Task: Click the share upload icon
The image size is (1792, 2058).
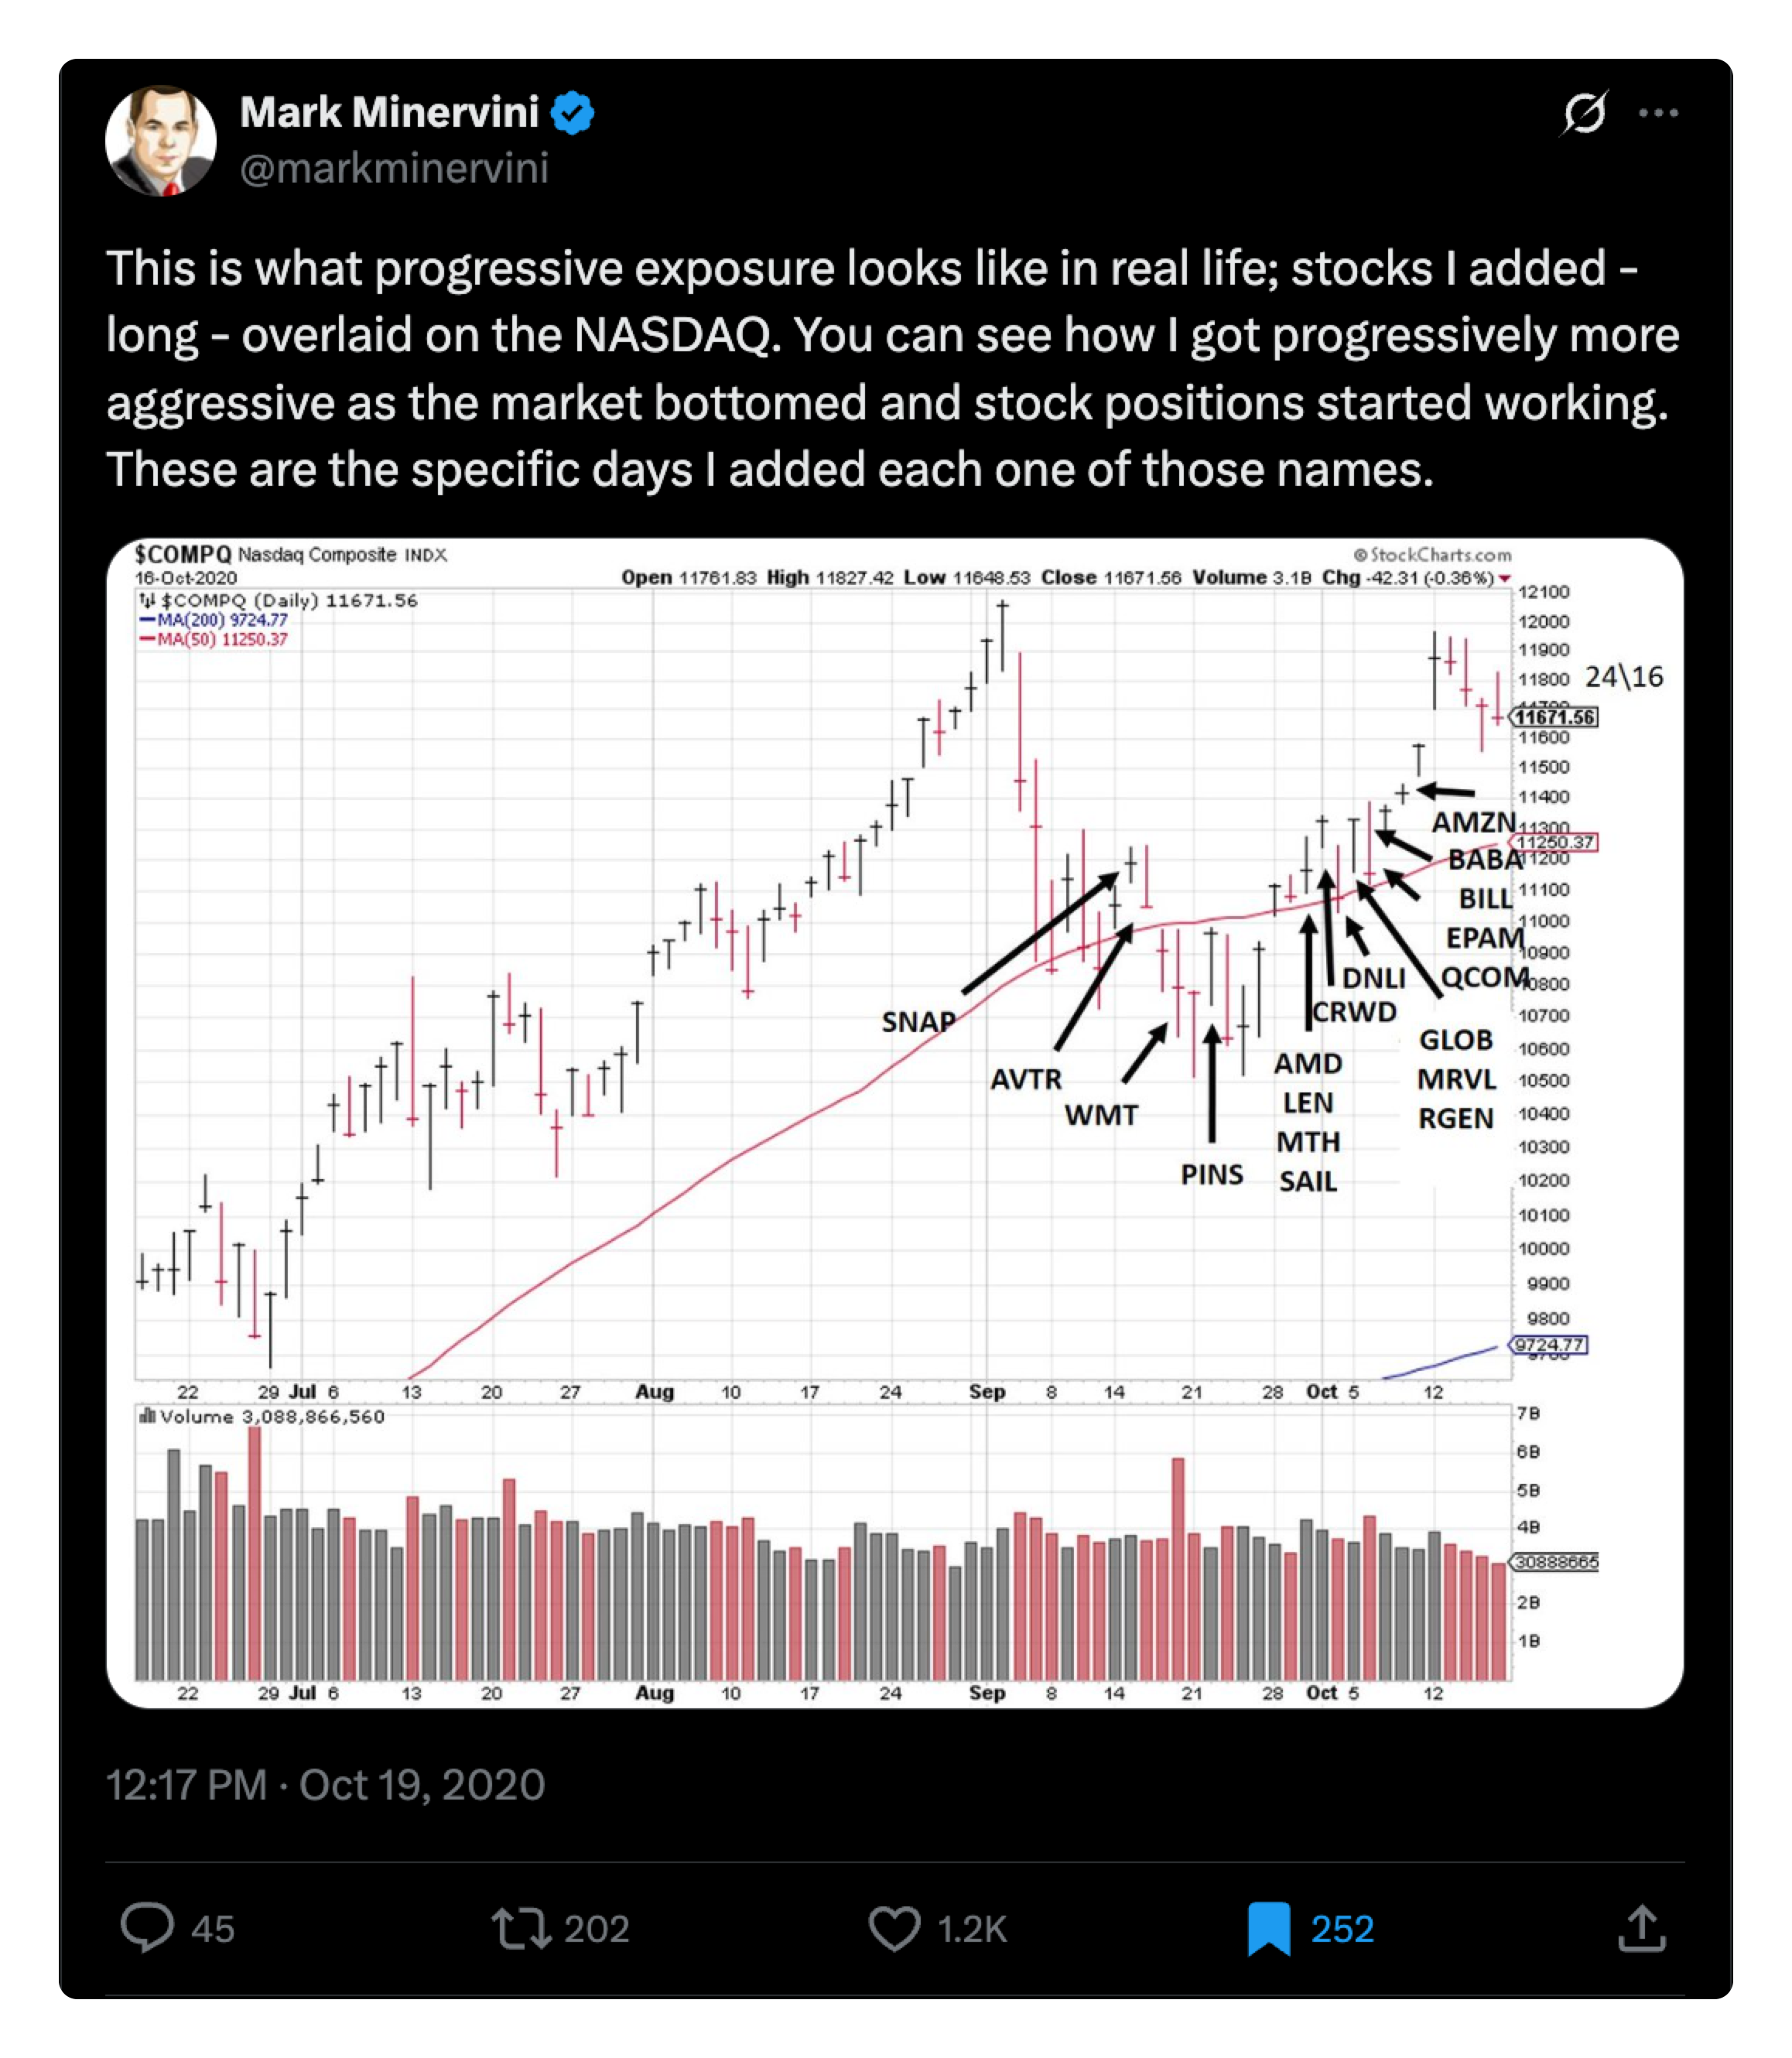Action: (1641, 1928)
